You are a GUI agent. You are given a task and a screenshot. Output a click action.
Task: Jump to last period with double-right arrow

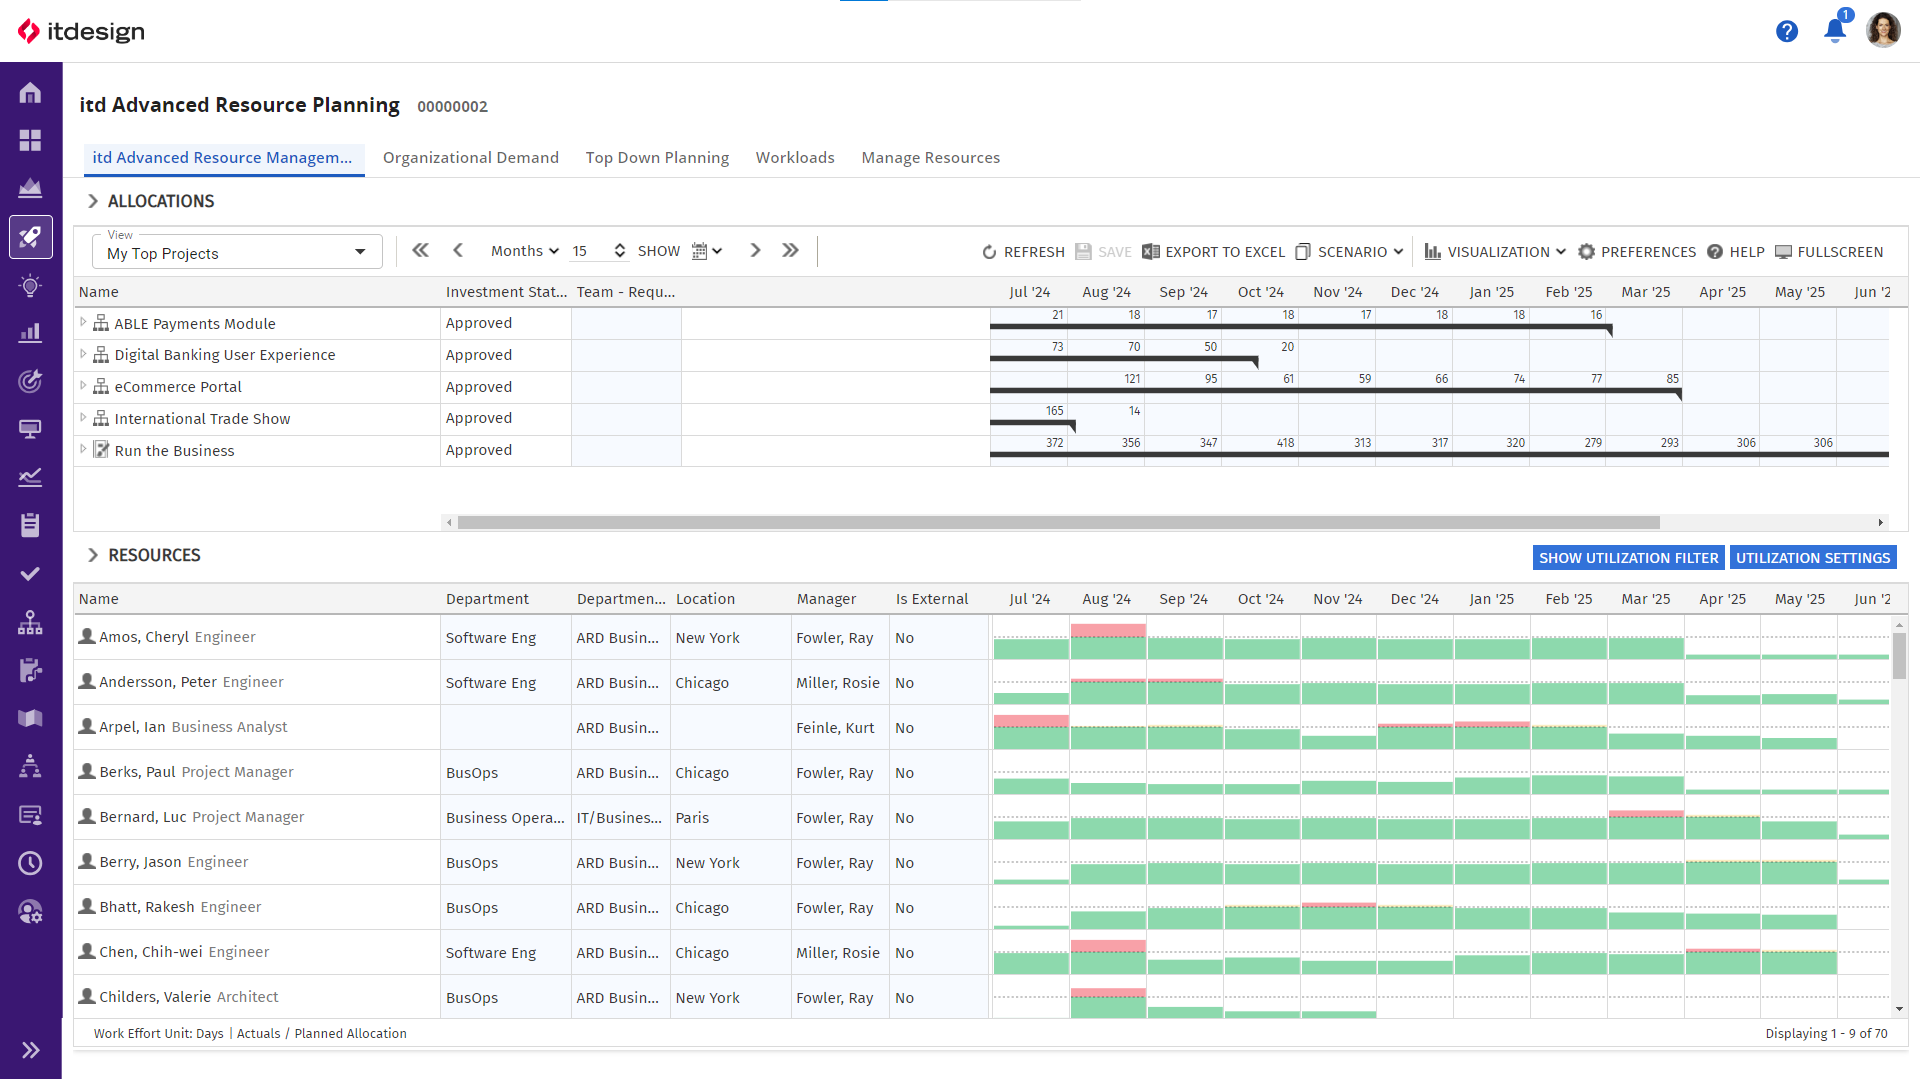tap(790, 251)
